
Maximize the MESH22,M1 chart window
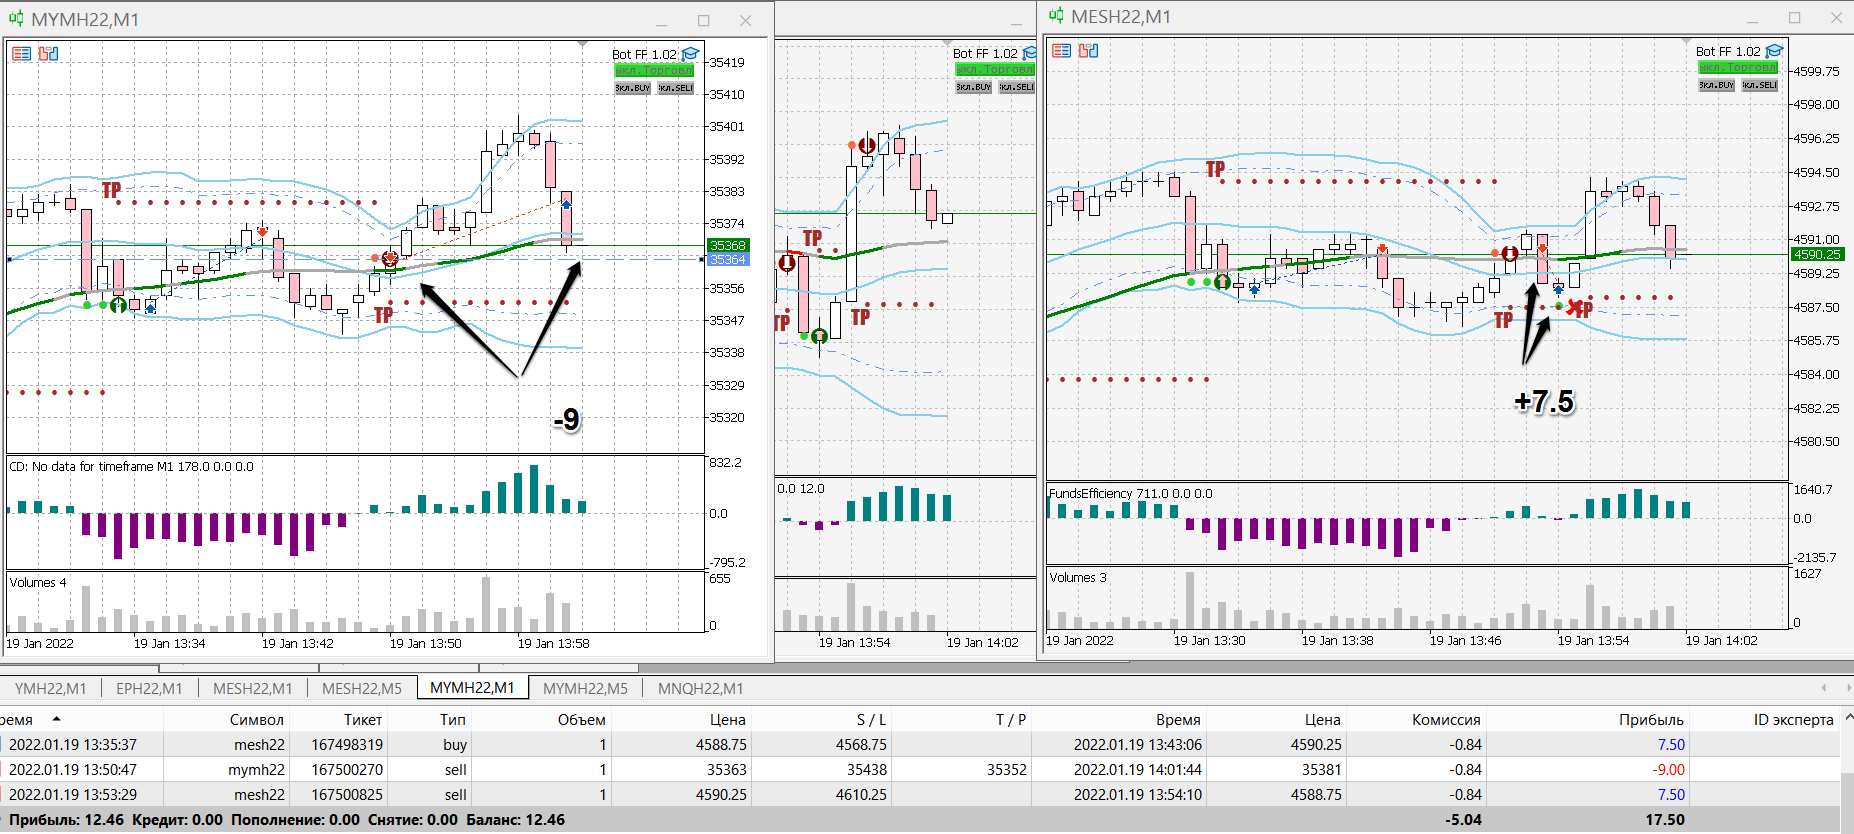coord(1795,17)
